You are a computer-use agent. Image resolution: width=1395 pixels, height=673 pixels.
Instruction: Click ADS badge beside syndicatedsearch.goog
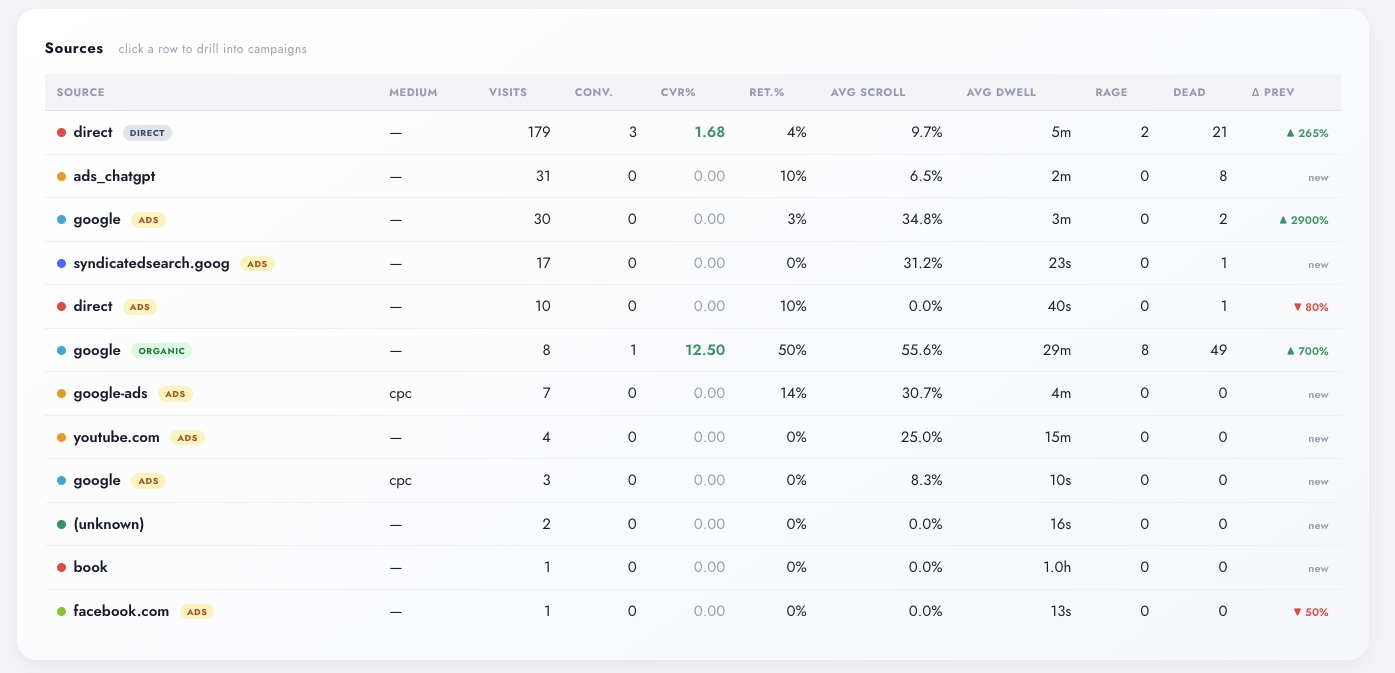257,264
